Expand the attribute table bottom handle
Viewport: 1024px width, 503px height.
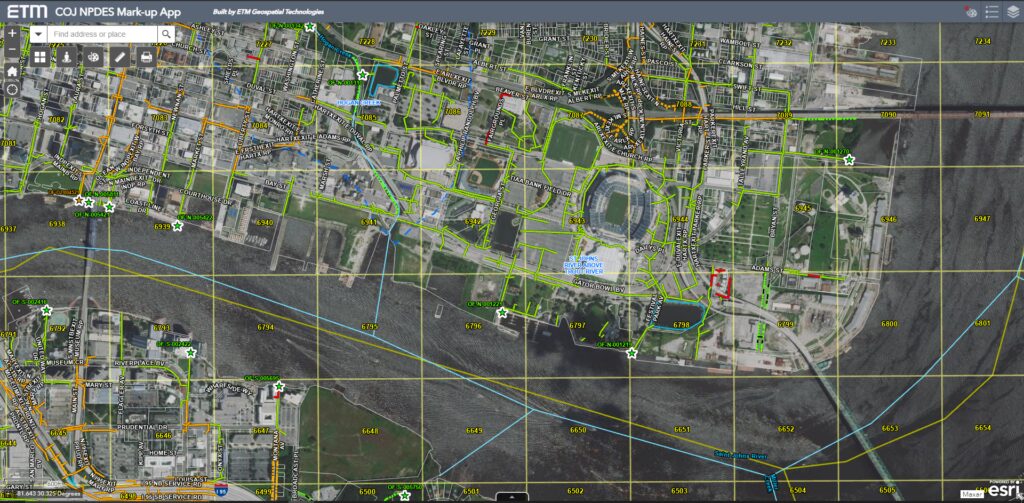(x=511, y=497)
